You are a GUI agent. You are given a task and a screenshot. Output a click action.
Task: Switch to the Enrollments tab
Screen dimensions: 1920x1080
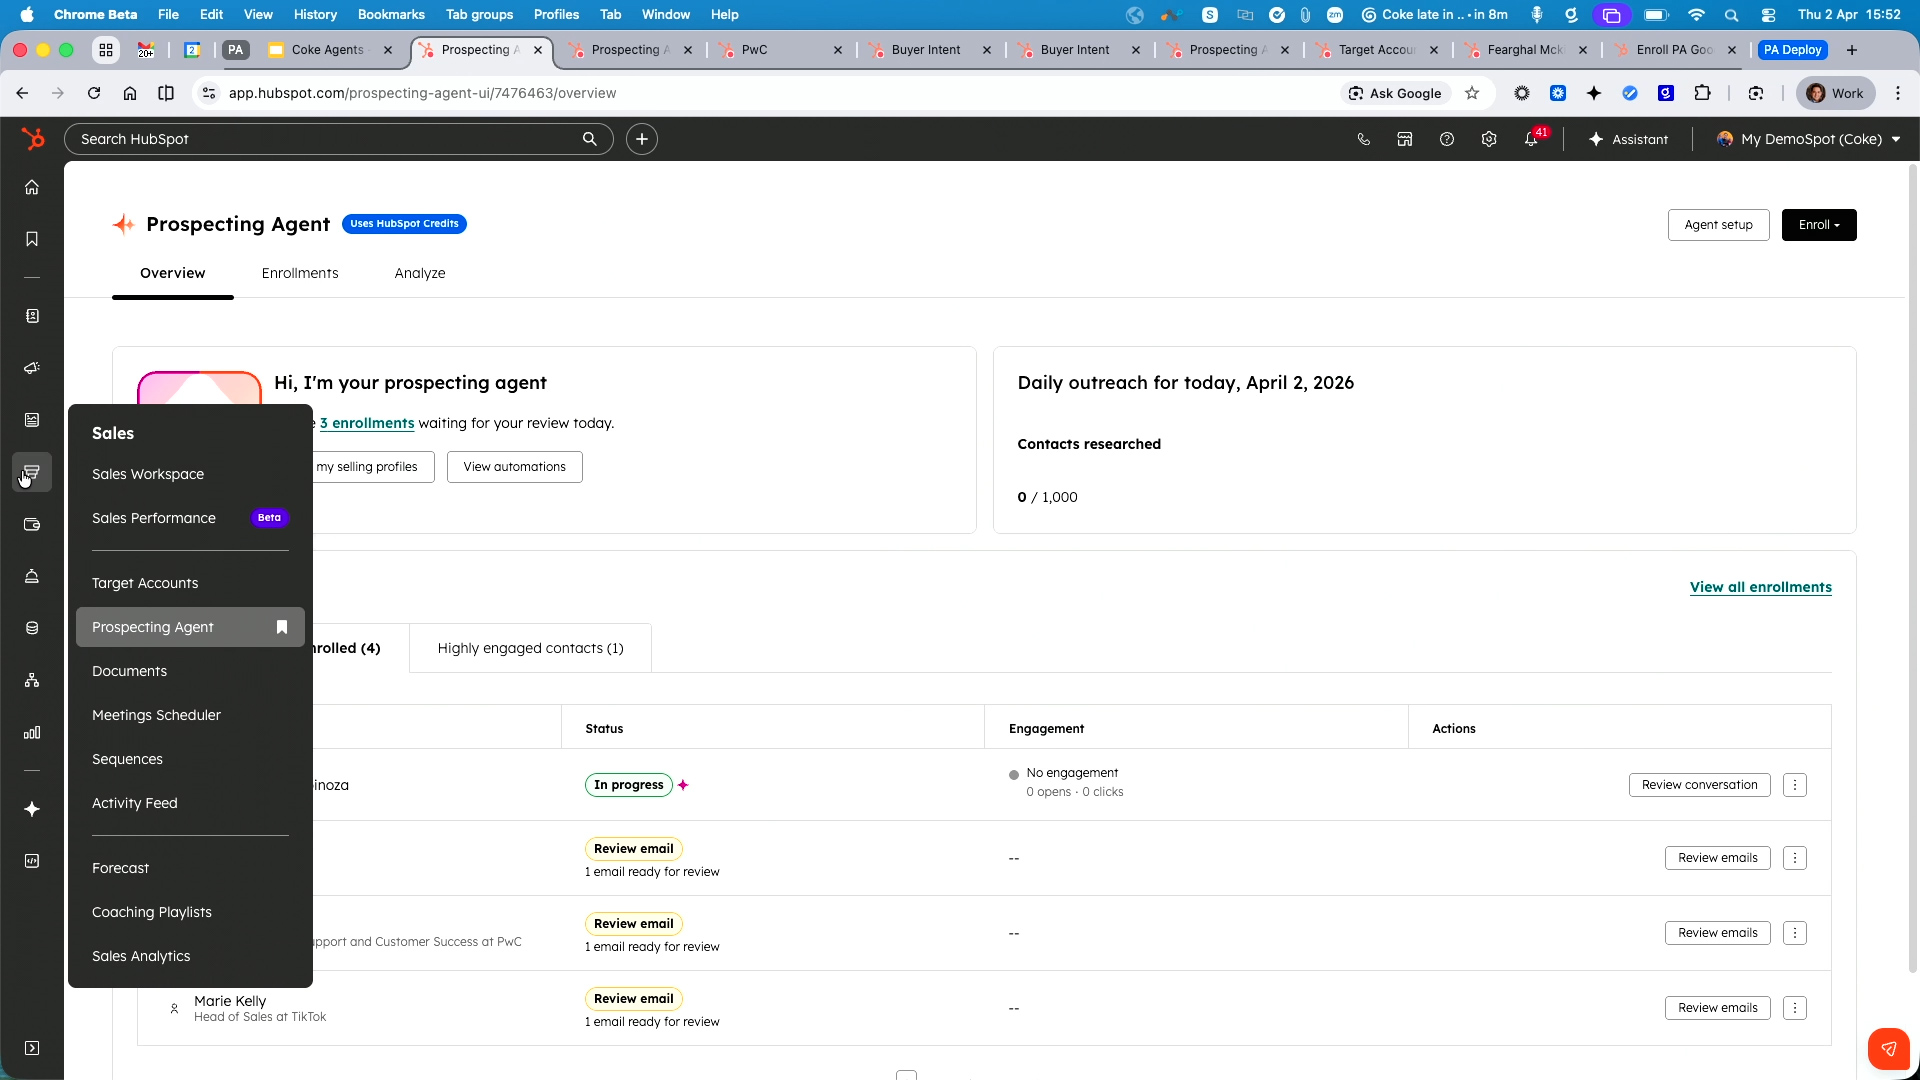[299, 273]
